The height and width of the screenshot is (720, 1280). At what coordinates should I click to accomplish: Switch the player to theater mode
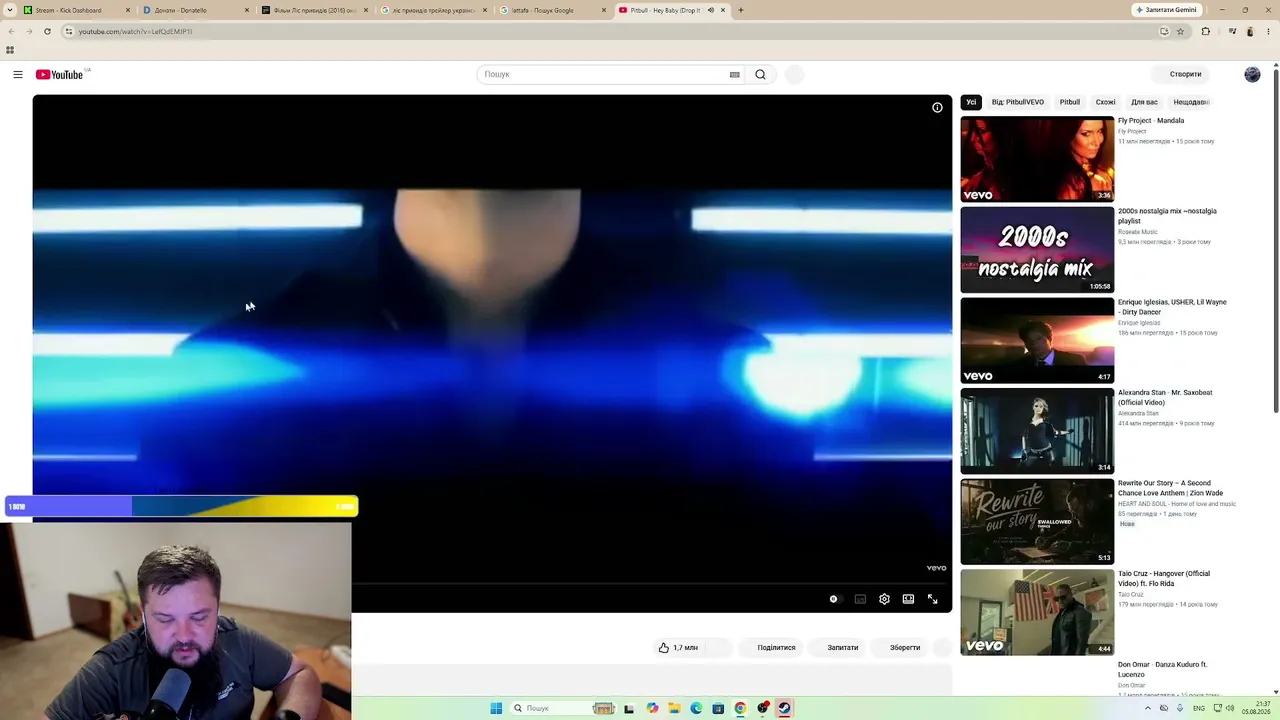908,599
